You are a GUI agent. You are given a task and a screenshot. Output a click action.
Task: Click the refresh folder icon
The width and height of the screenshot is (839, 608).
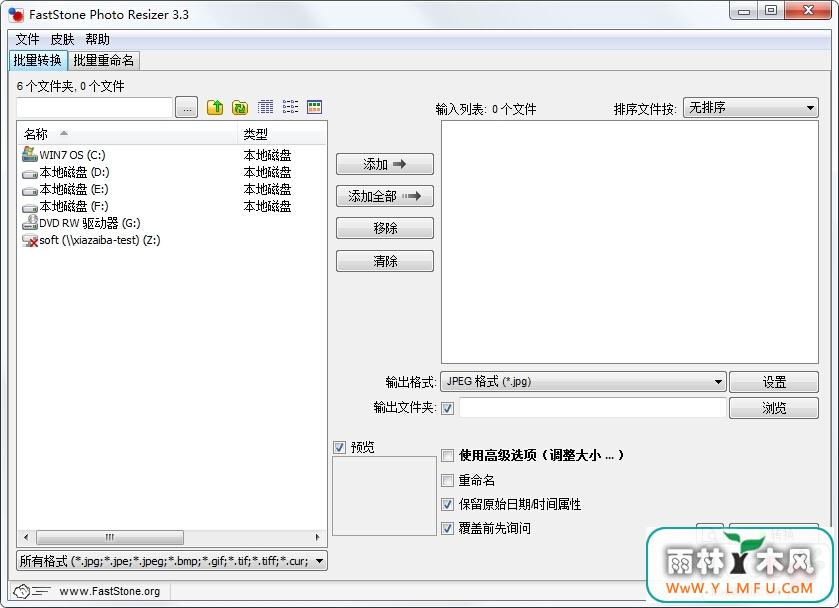pos(240,107)
